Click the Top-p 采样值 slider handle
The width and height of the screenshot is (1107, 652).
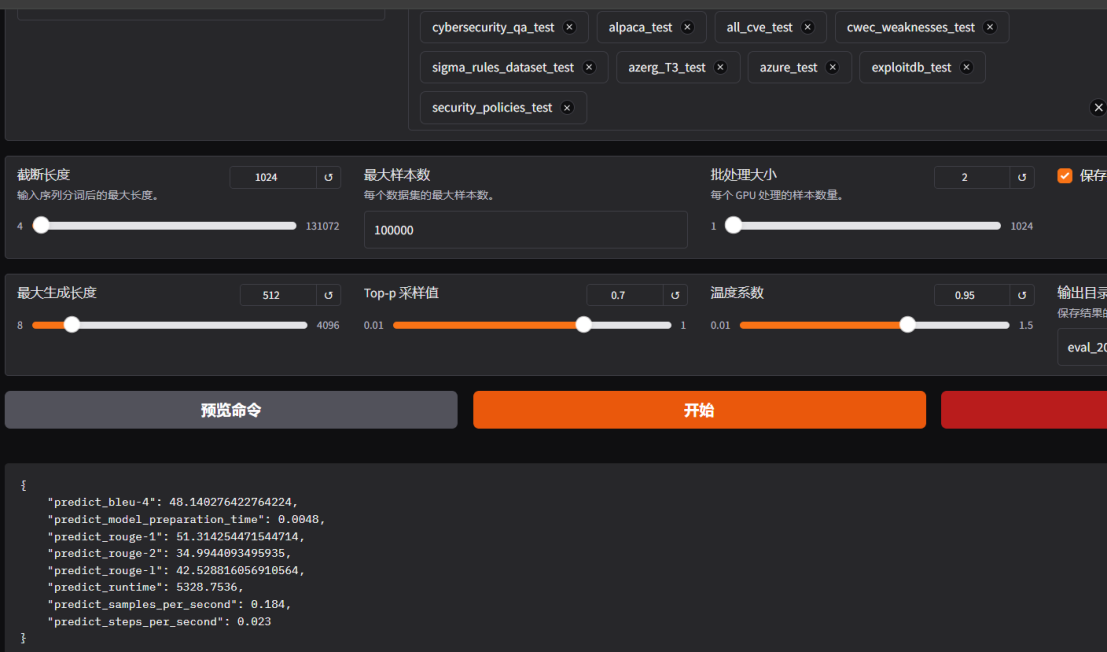[x=583, y=325]
